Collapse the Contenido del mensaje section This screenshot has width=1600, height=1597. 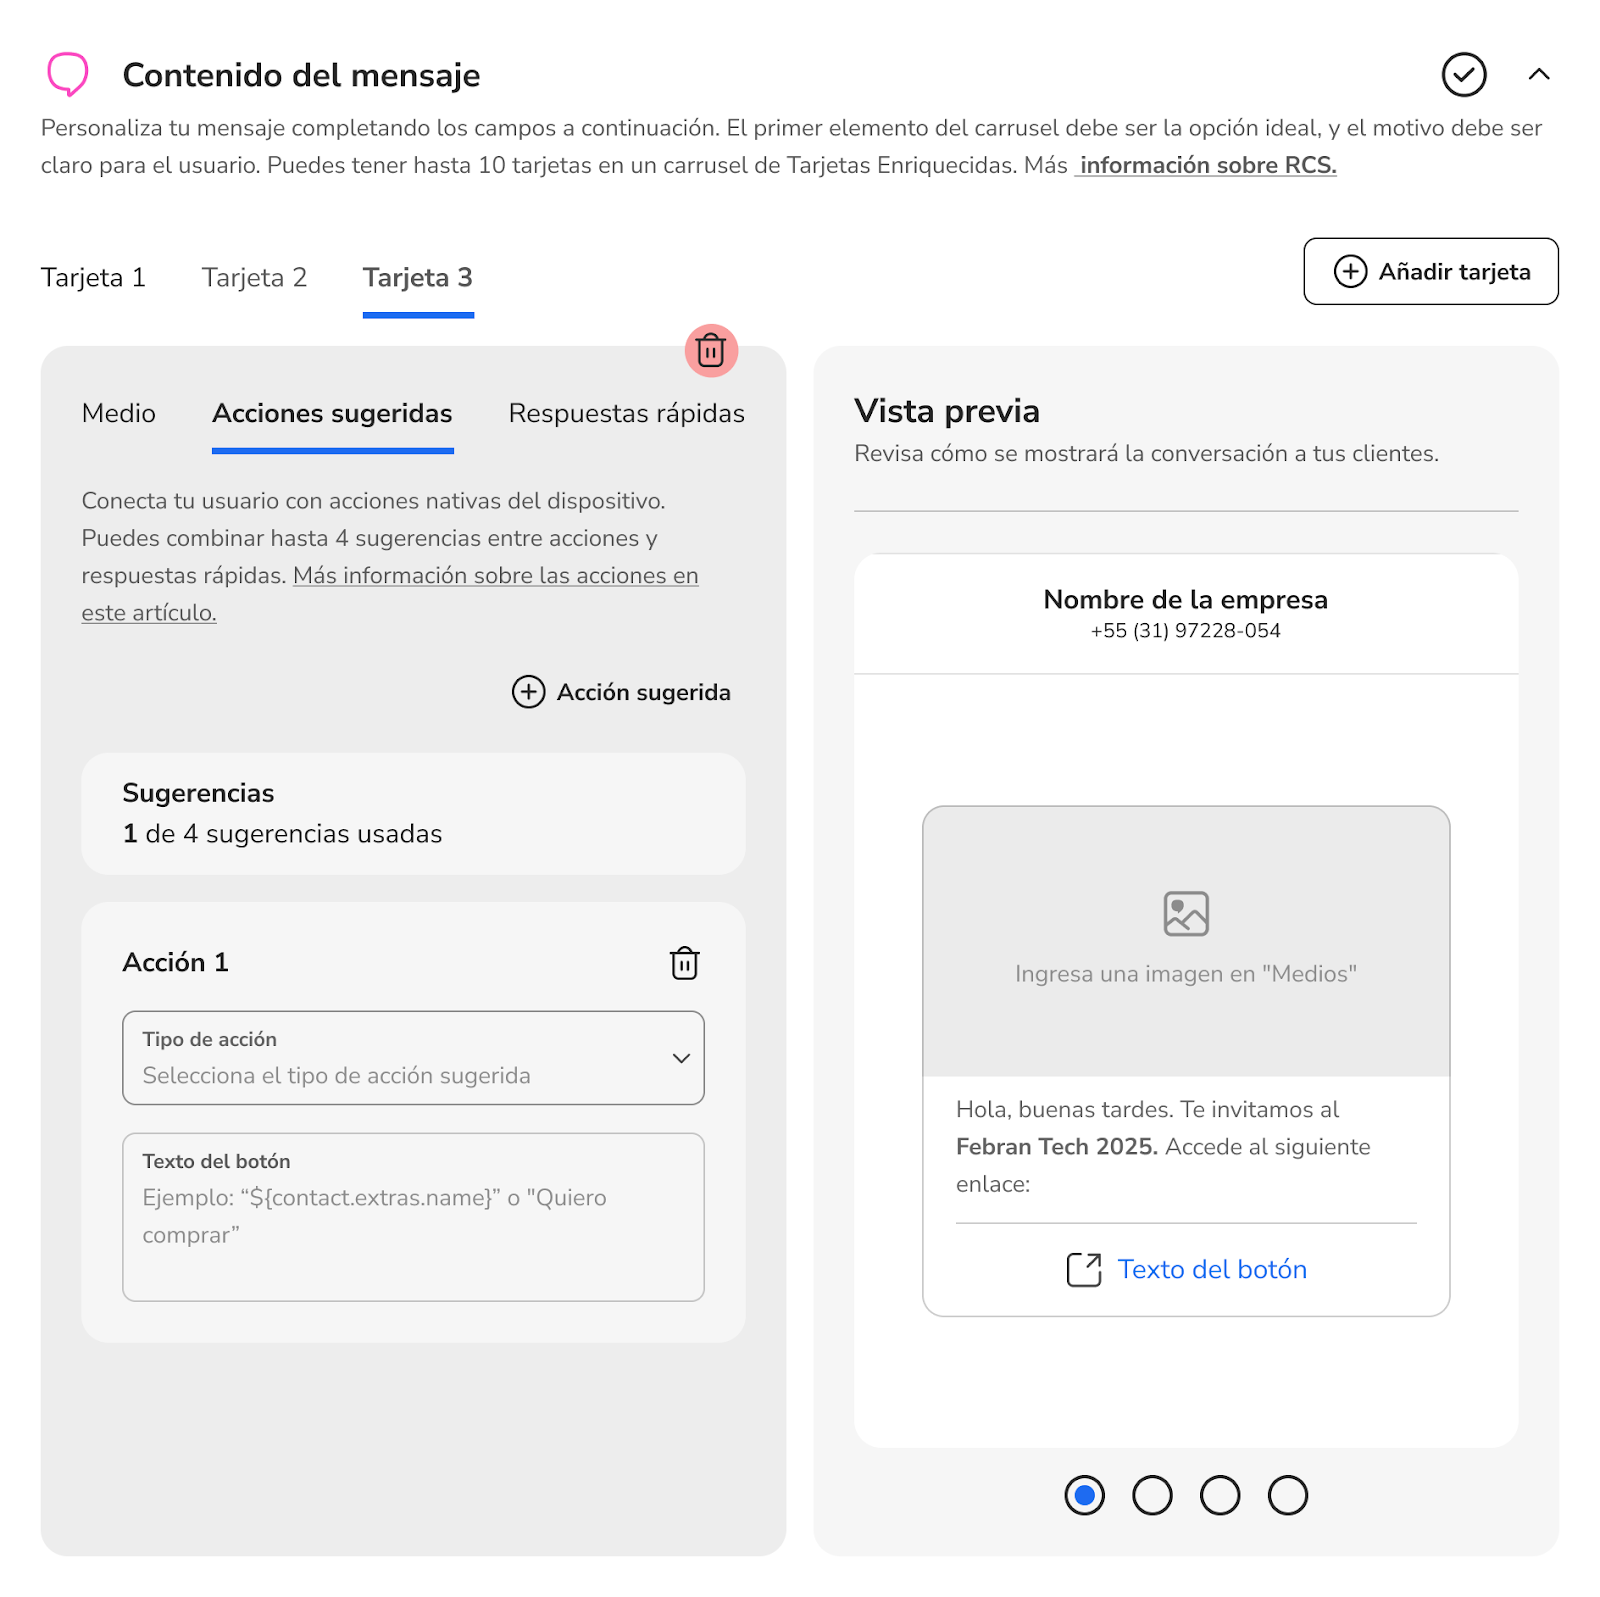click(1539, 74)
